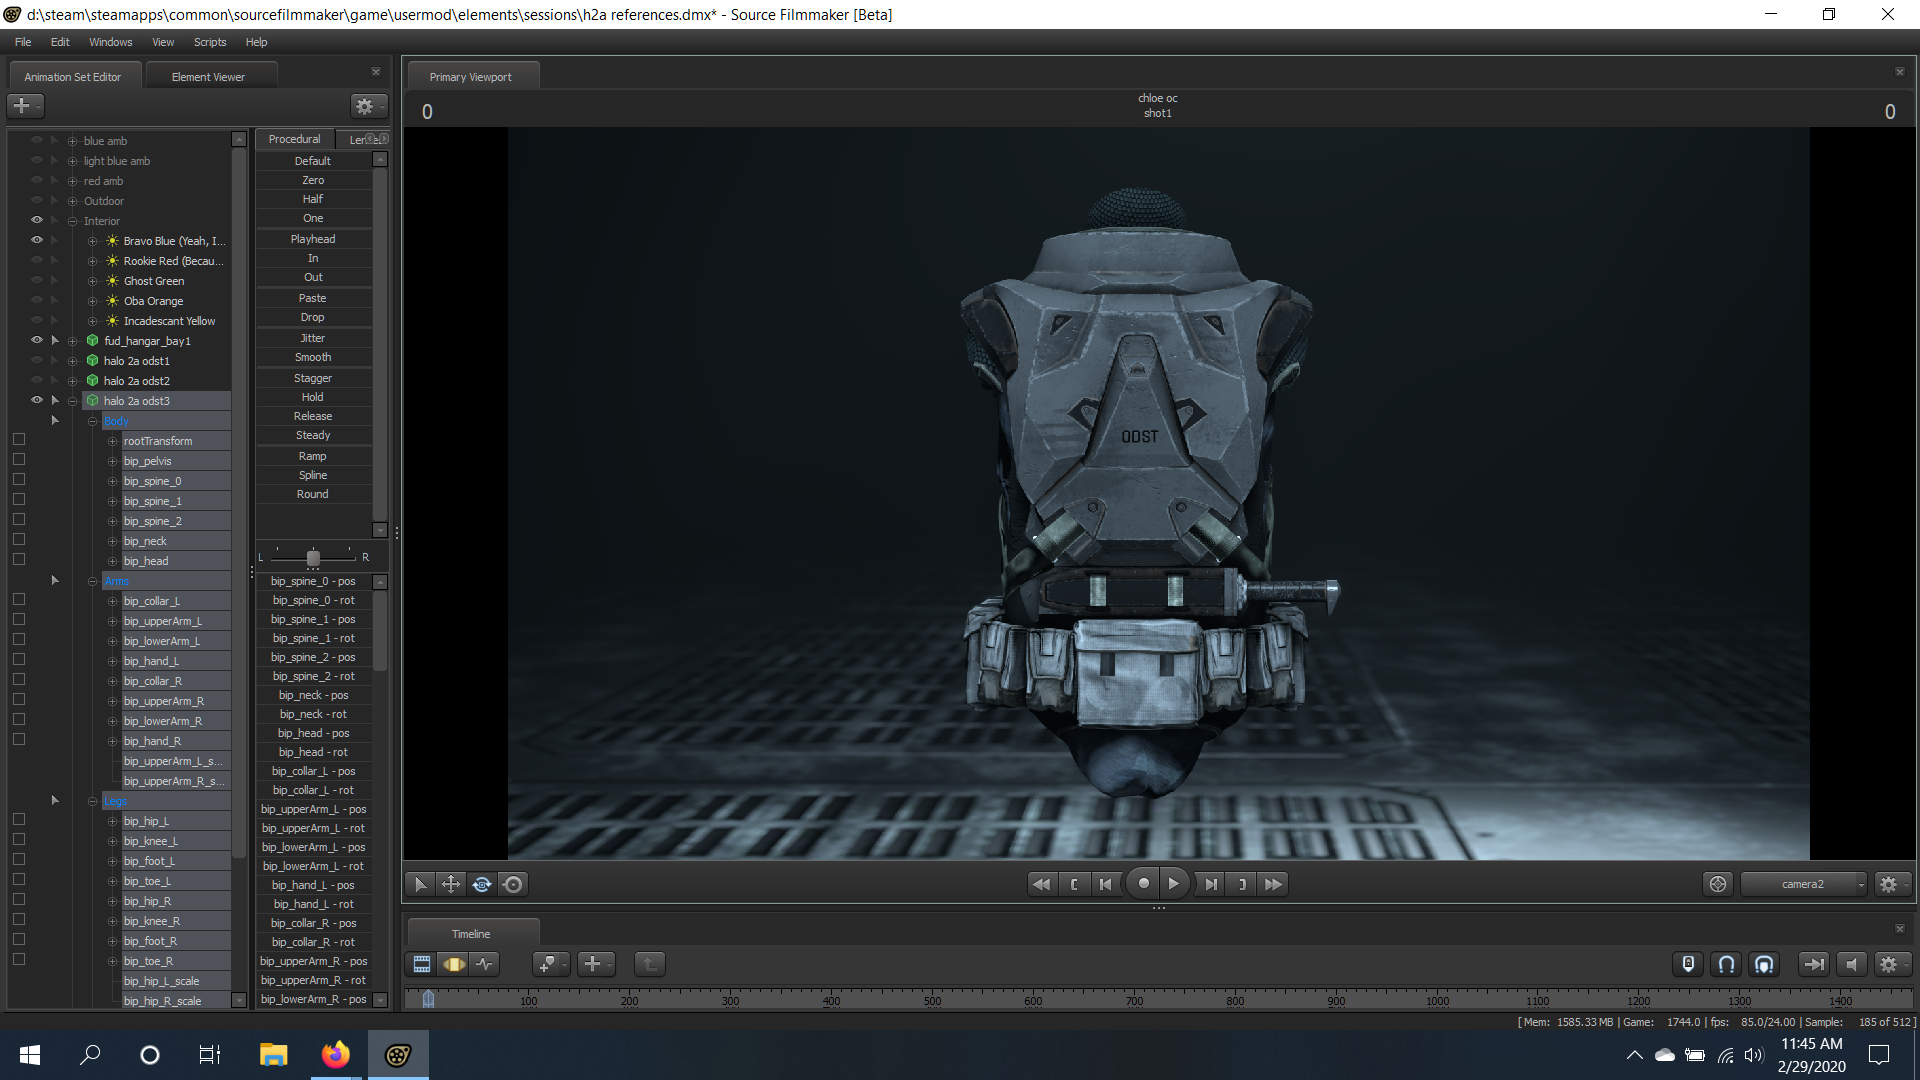The width and height of the screenshot is (1920, 1080).
Task: Toggle checkbox beside bip_head
Action: coord(19,560)
